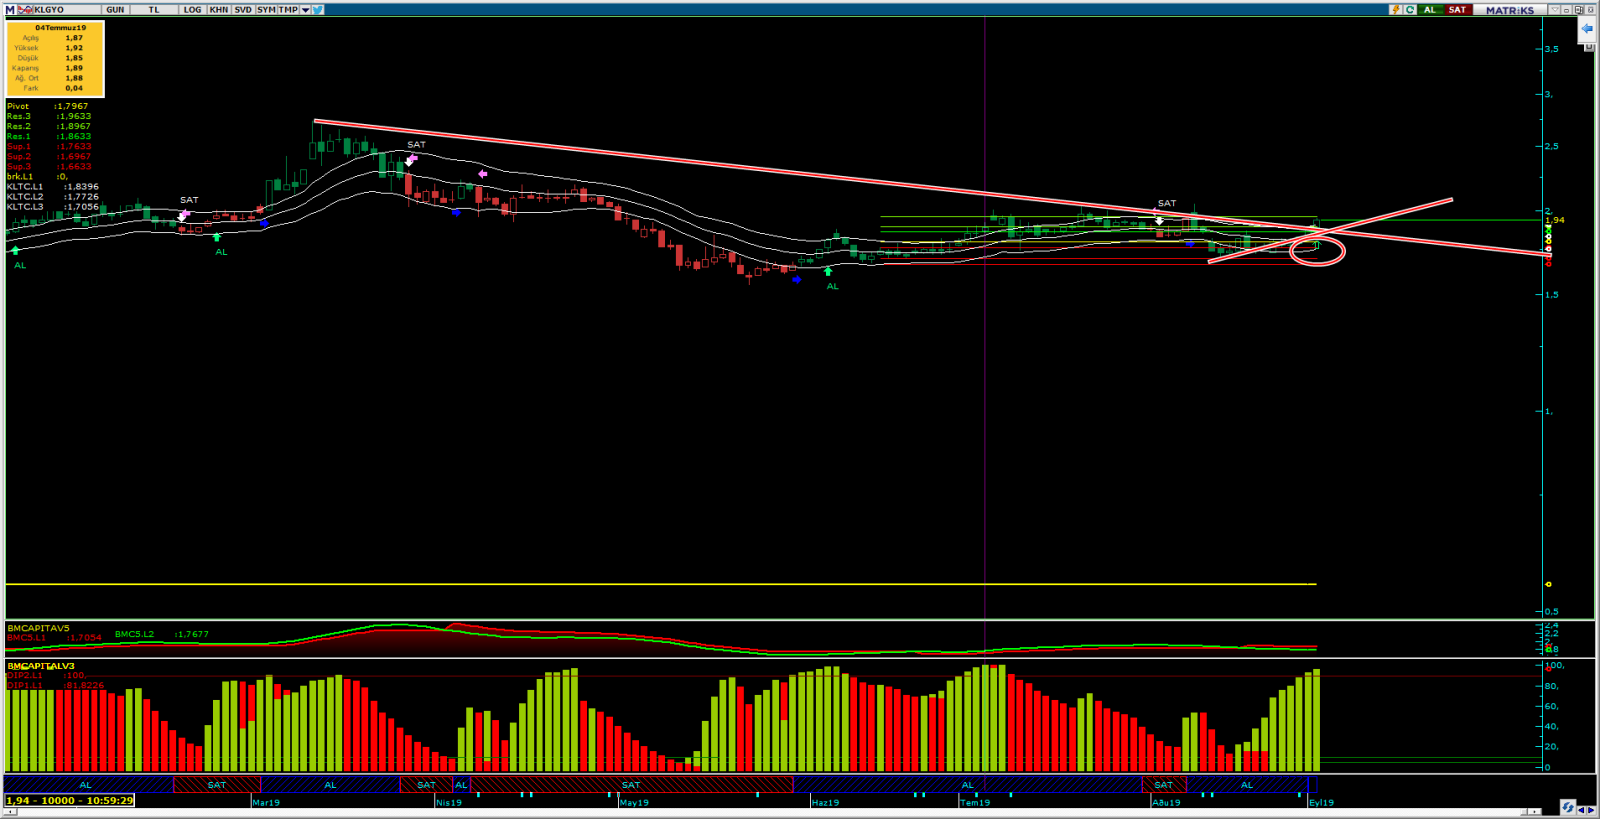Open the GUN period selector

115,9
